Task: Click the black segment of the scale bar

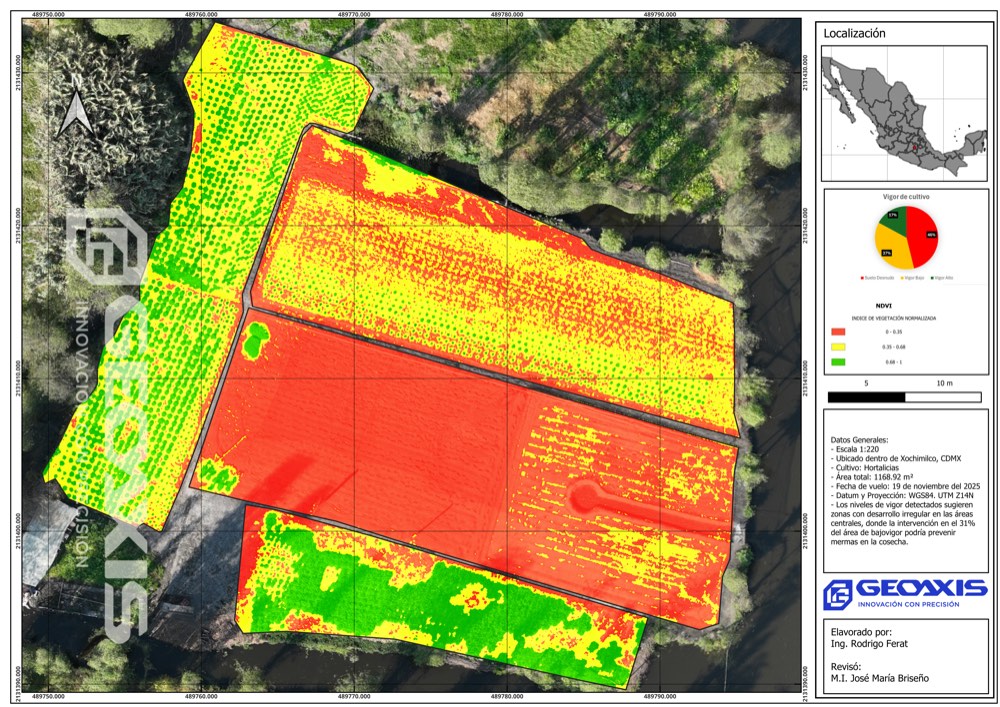Action: click(866, 397)
